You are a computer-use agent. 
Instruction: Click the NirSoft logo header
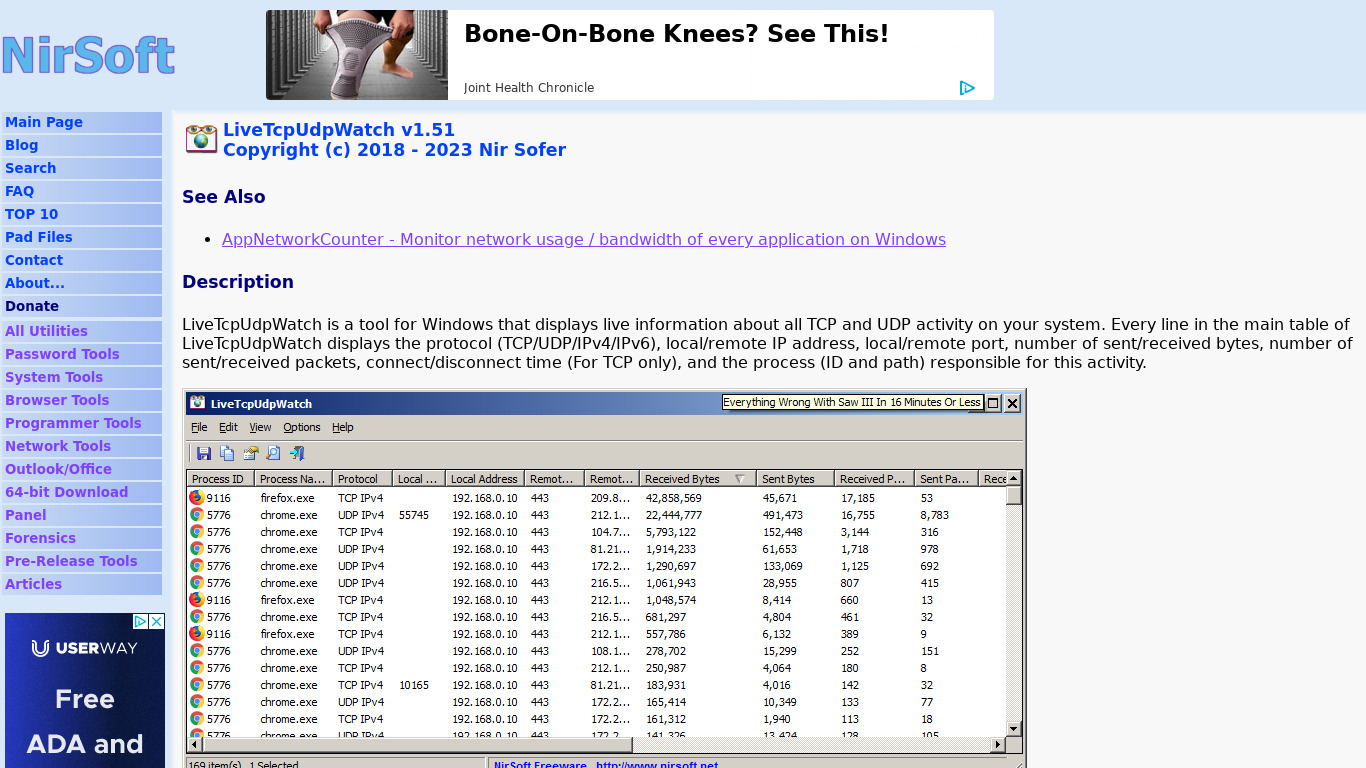(88, 55)
